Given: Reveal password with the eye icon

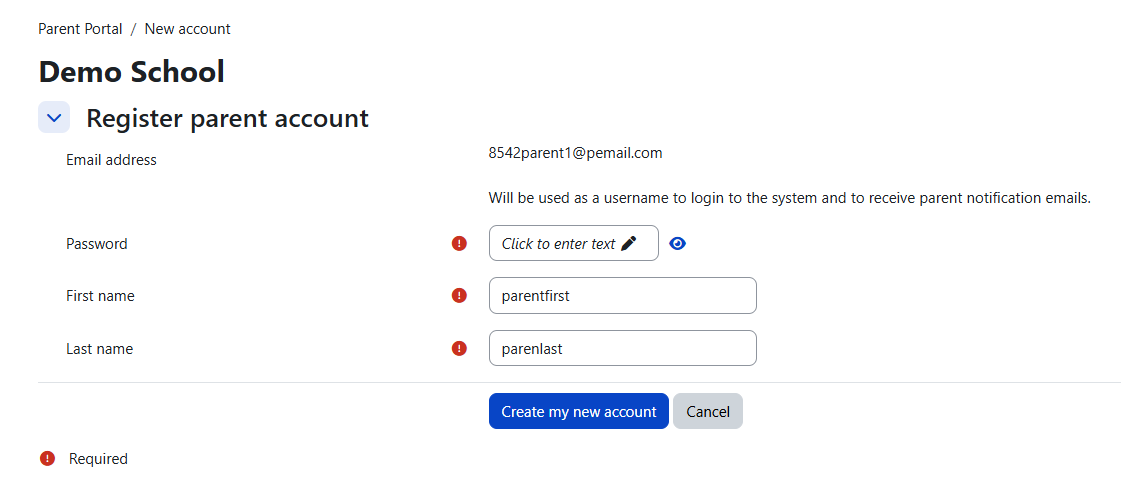Looking at the screenshot, I should point(677,244).
